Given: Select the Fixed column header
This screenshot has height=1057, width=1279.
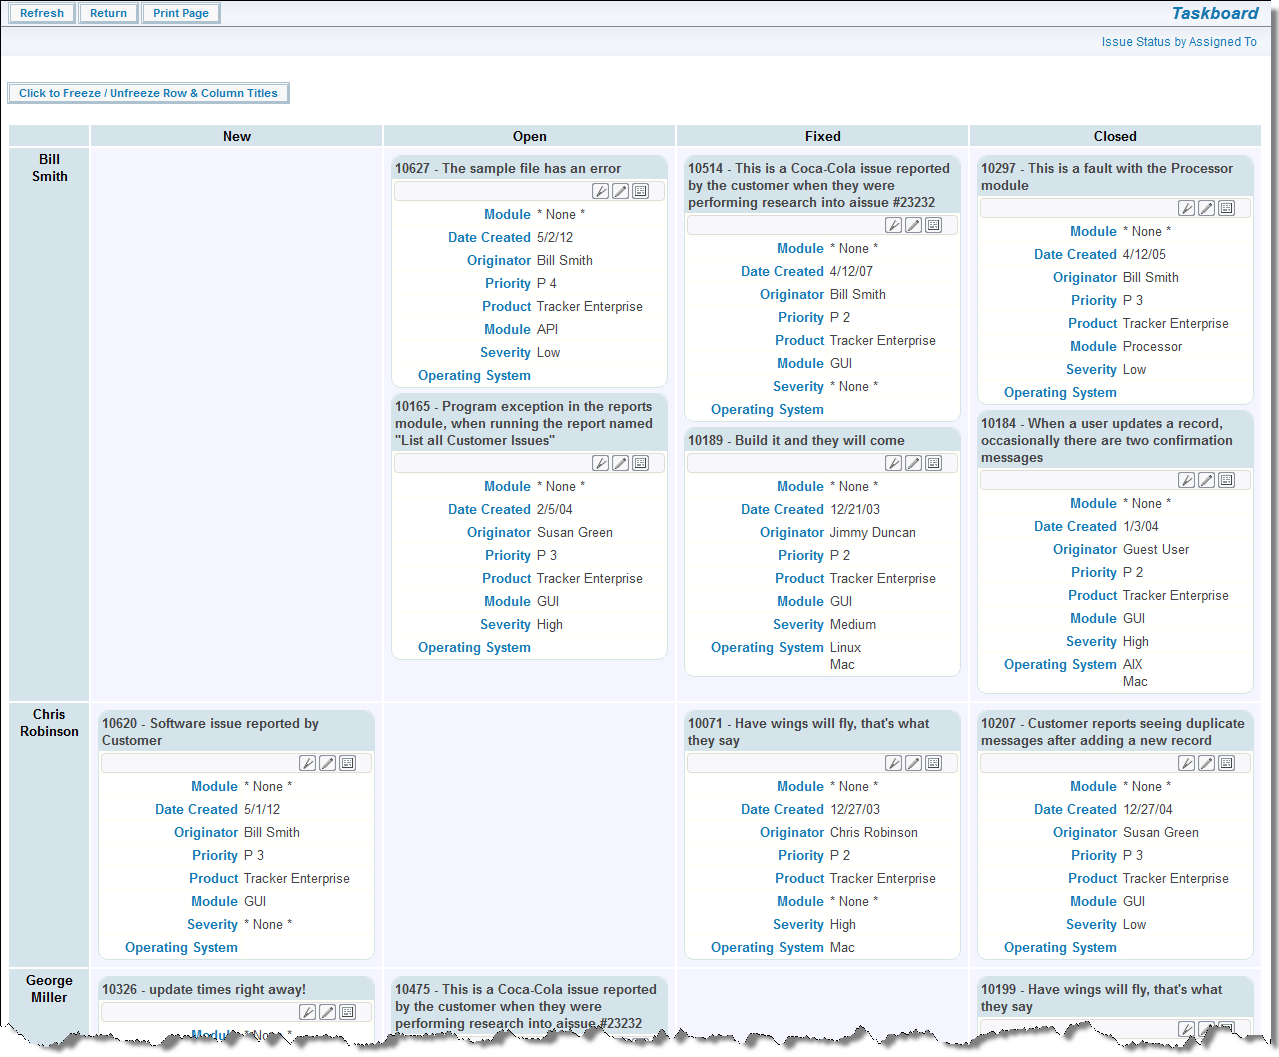Looking at the screenshot, I should pyautogui.click(x=822, y=136).
